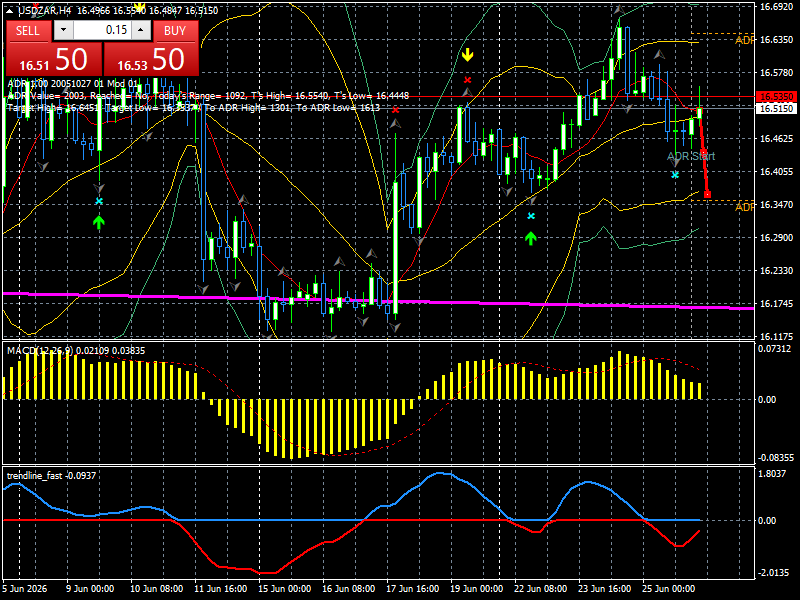This screenshot has width=800, height=600.
Task: Click the SELL button in the trading panel
Action: [28, 31]
